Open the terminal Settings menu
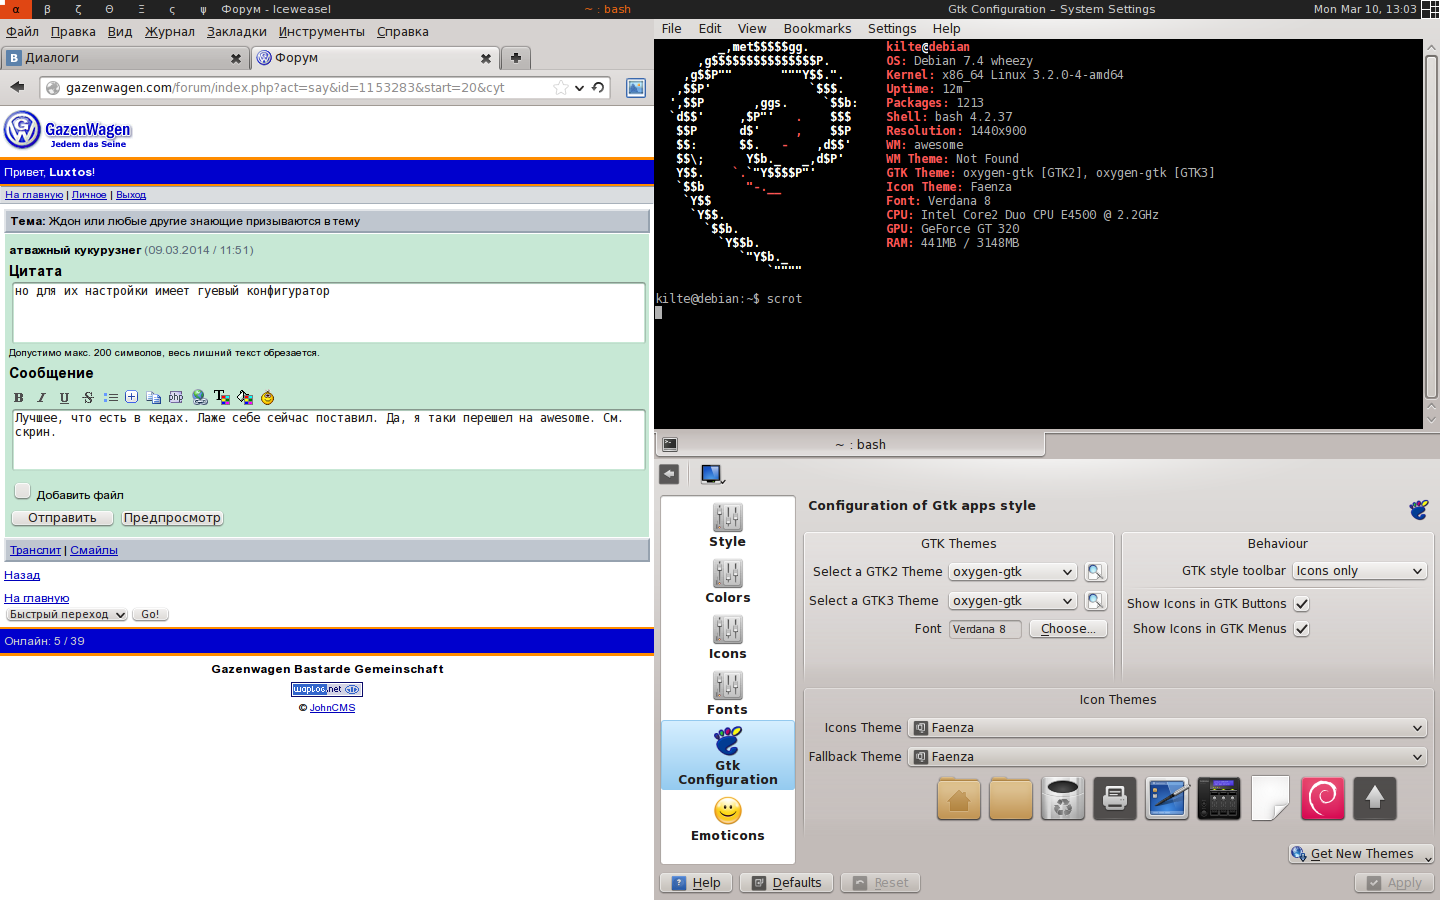The width and height of the screenshot is (1440, 900). (x=892, y=29)
